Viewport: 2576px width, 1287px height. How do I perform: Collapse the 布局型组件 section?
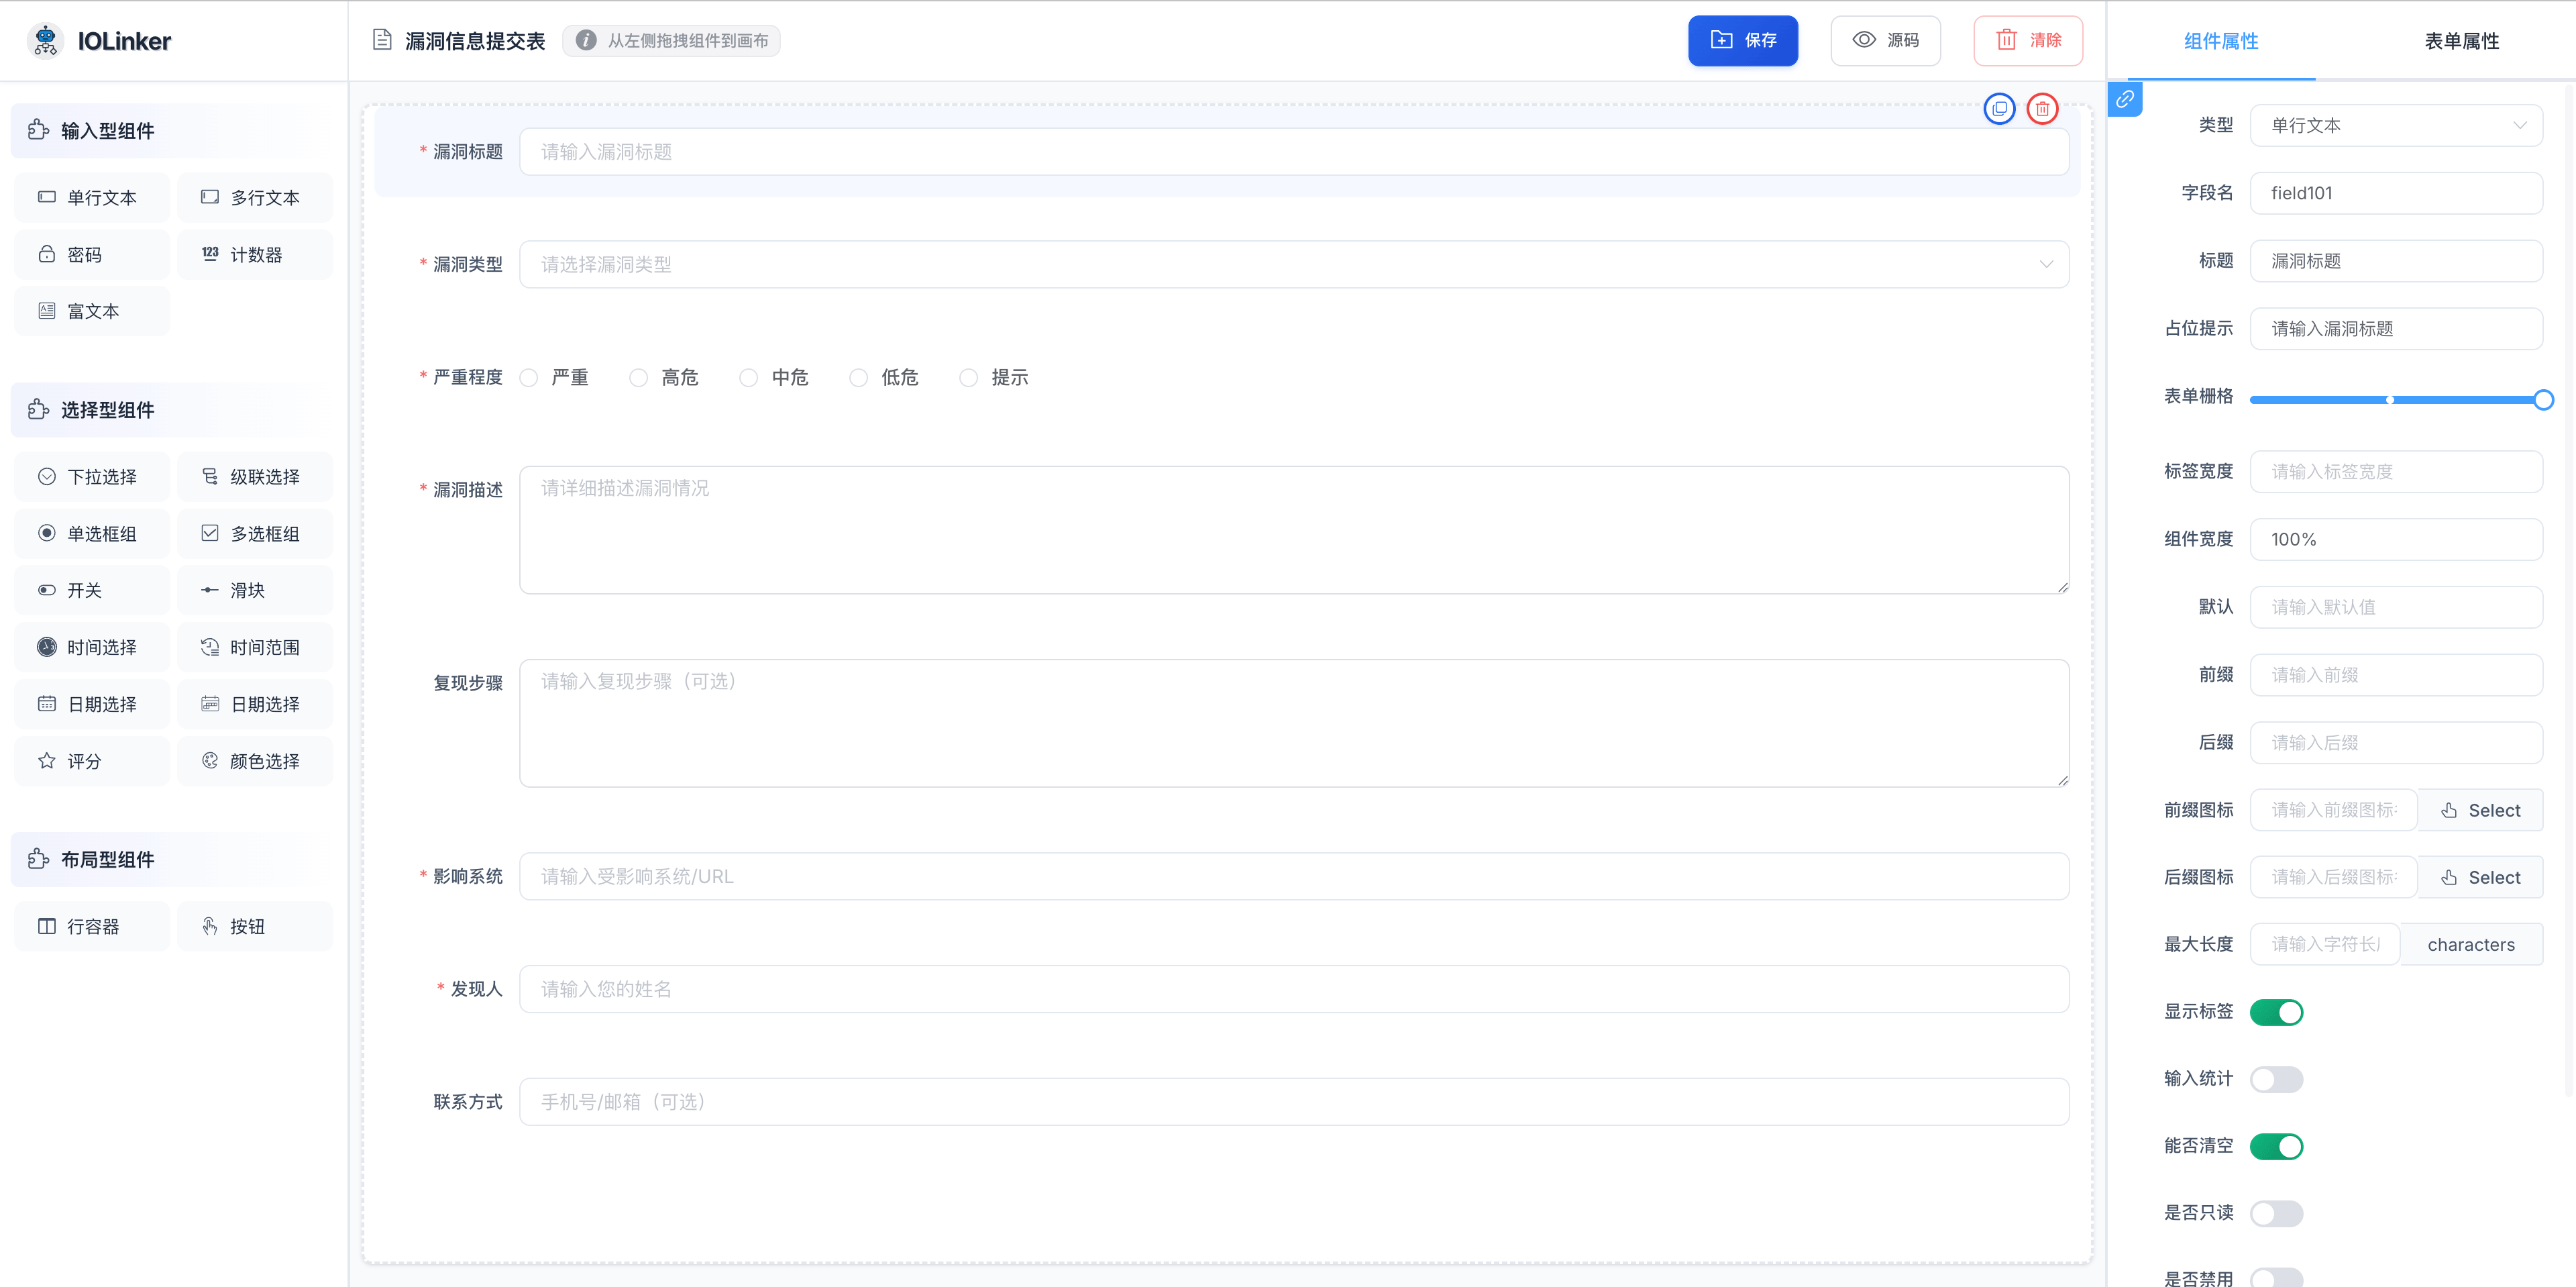tap(174, 860)
